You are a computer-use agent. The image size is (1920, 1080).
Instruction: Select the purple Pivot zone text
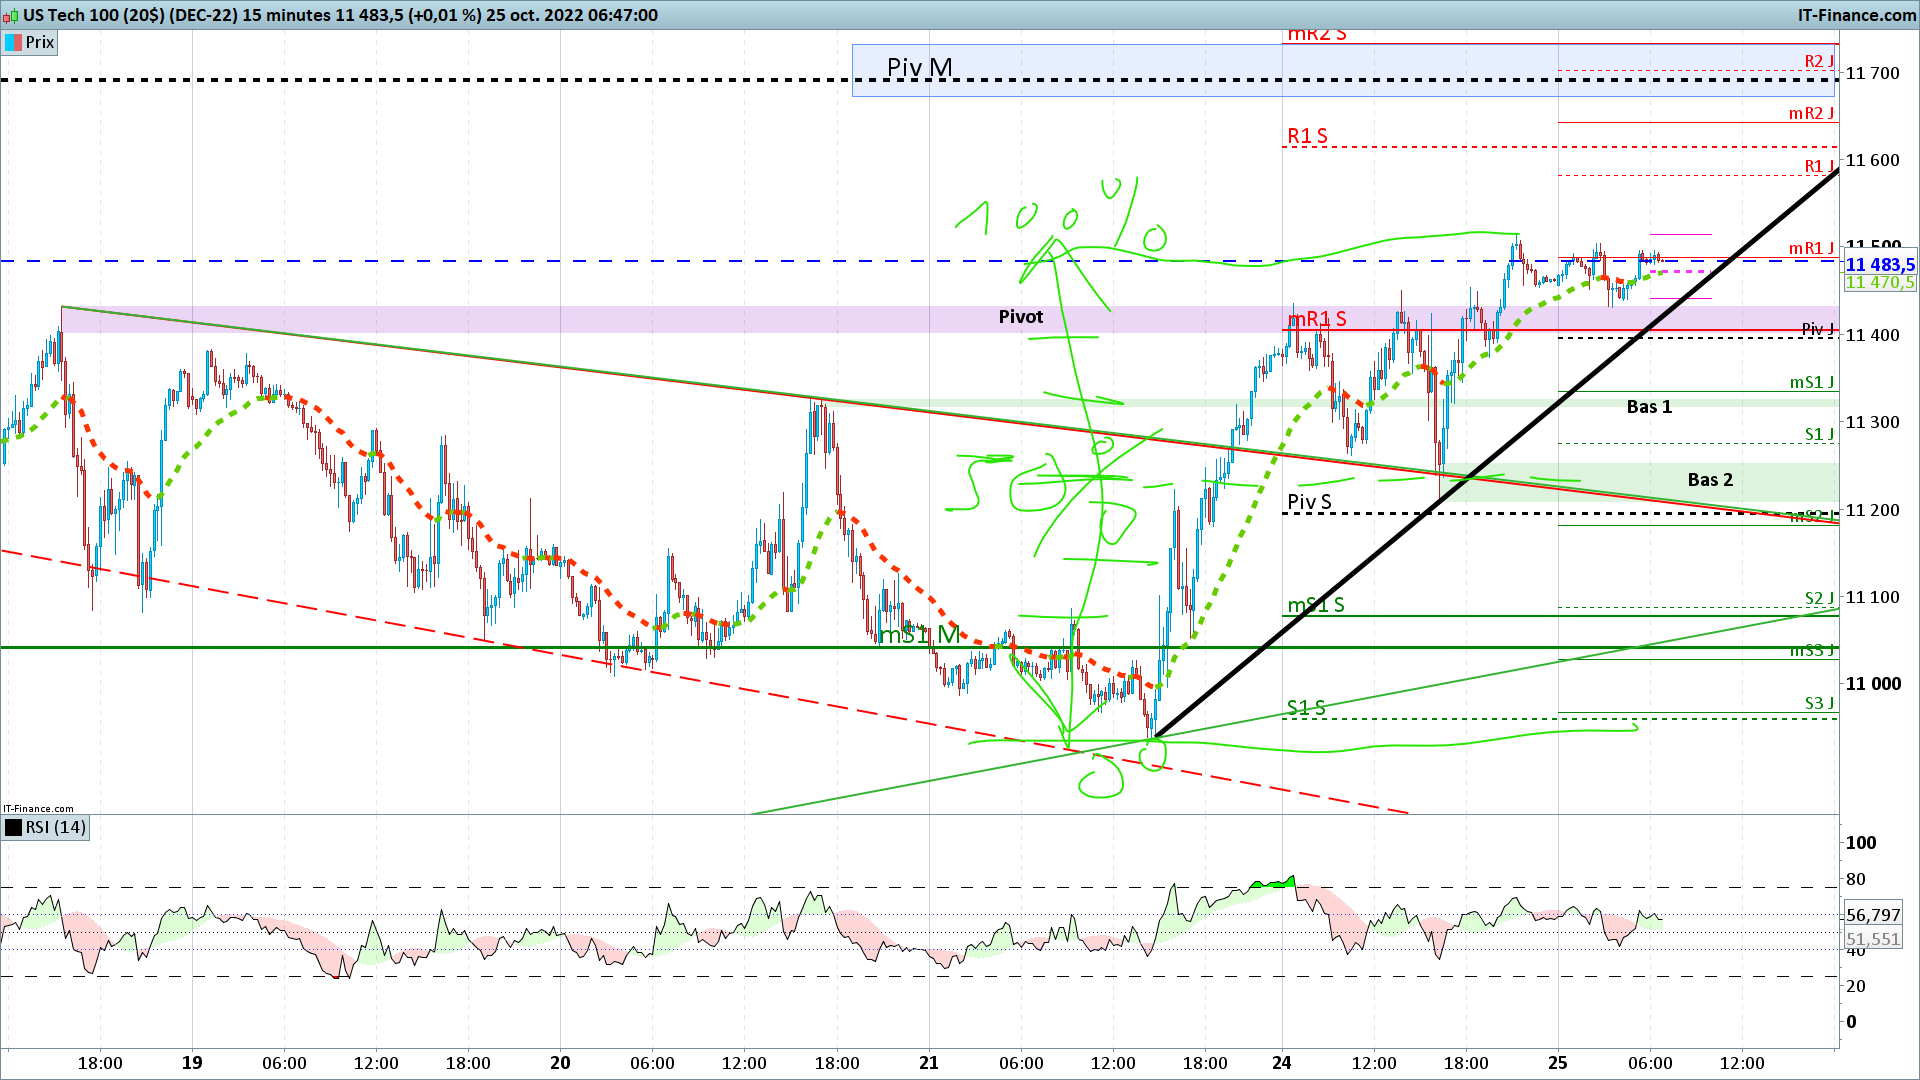tap(1020, 317)
